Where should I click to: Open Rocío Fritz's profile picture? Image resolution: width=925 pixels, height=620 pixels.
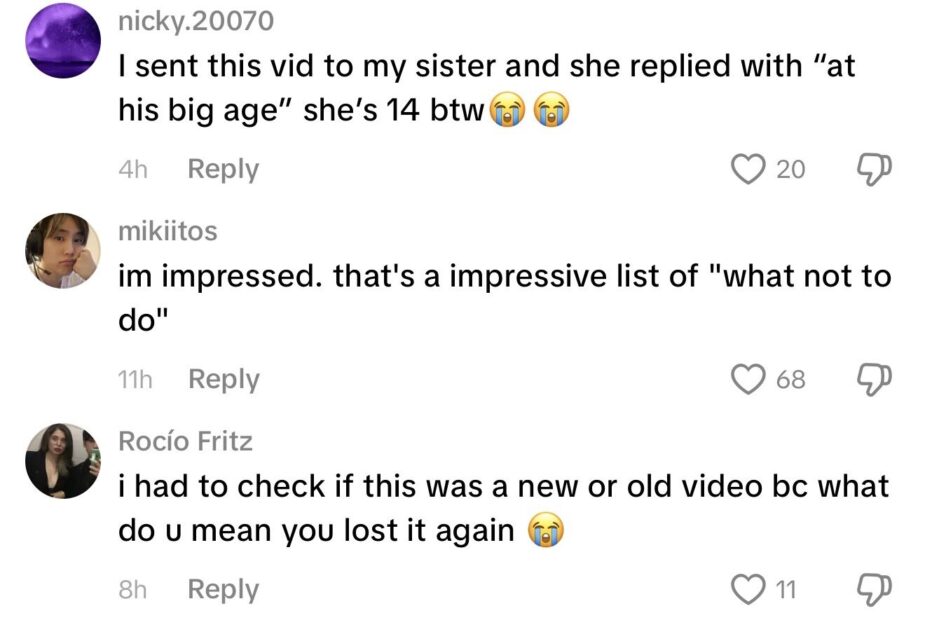[62, 460]
